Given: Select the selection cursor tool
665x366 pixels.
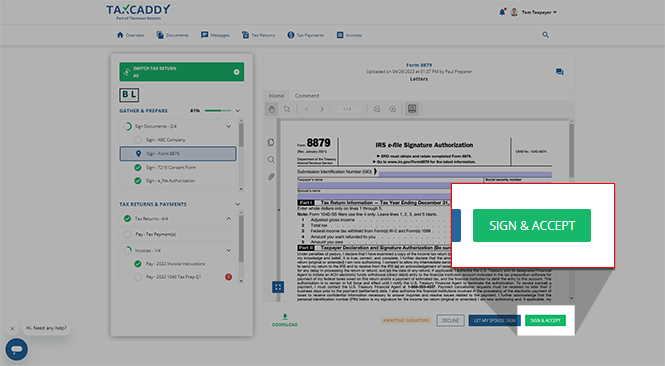Looking at the screenshot, I should (x=287, y=109).
